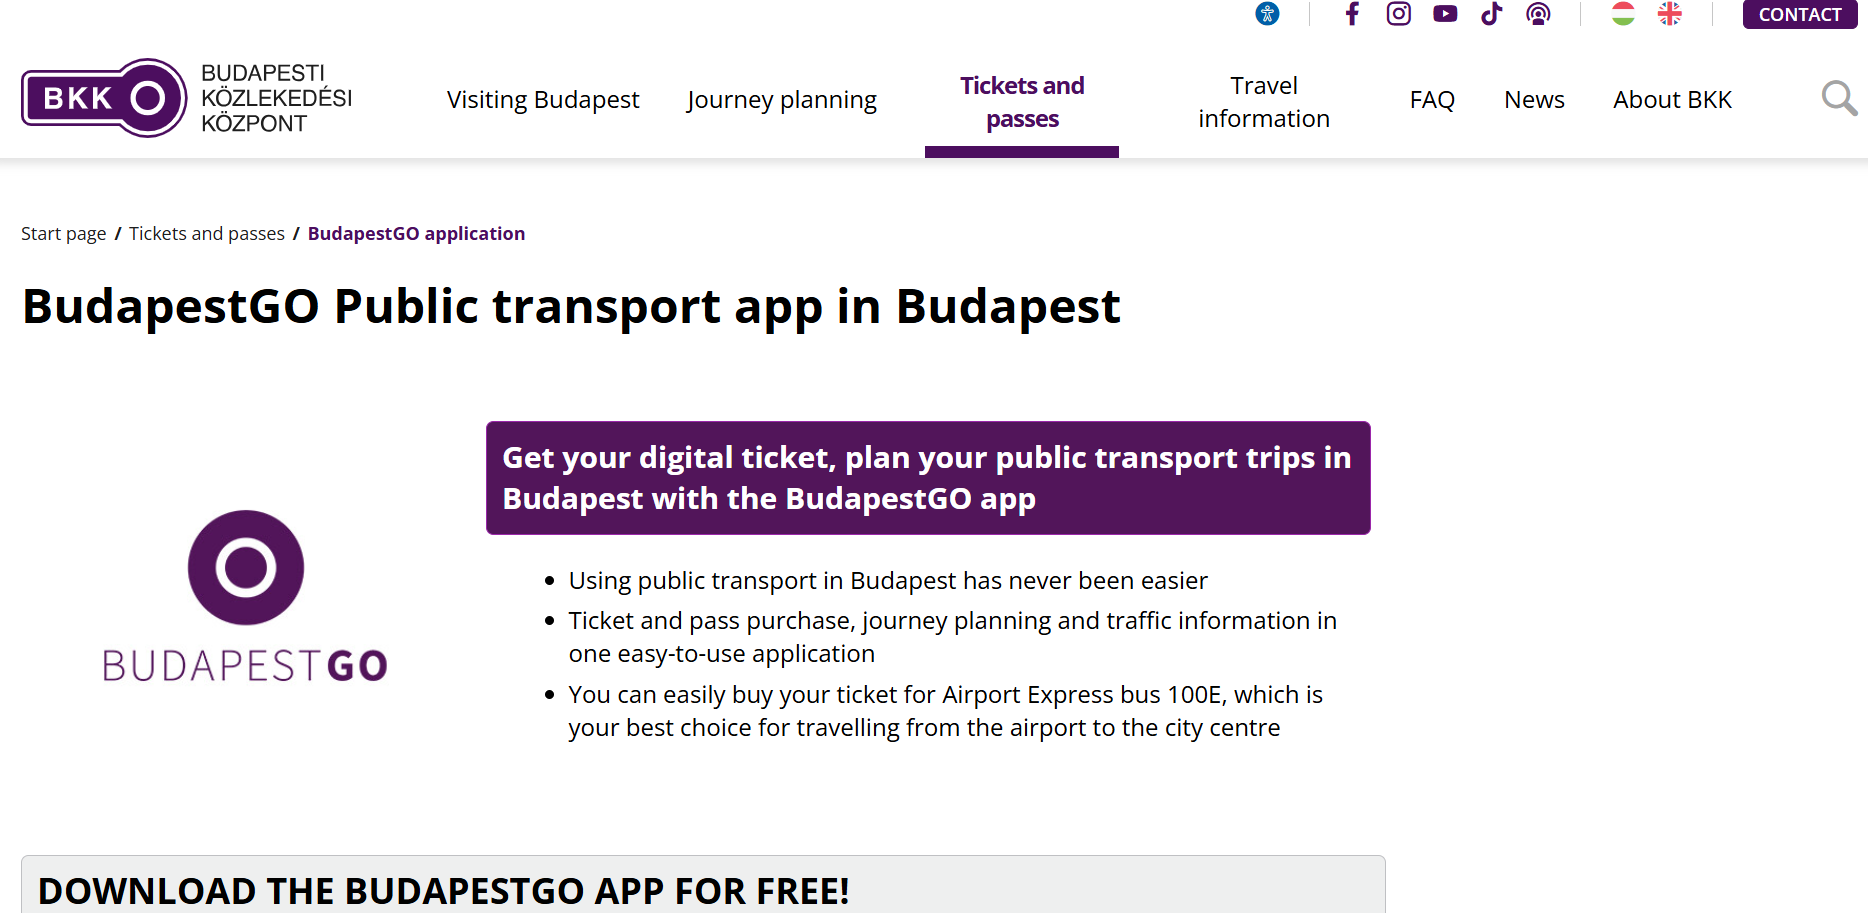This screenshot has height=913, width=1868.
Task: Open the Visiting Budapest menu
Action: (543, 100)
